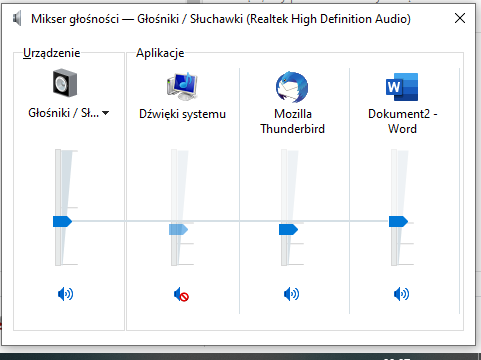The height and width of the screenshot is (360, 481).
Task: Click the device volume slider thumb
Action: 62,221
